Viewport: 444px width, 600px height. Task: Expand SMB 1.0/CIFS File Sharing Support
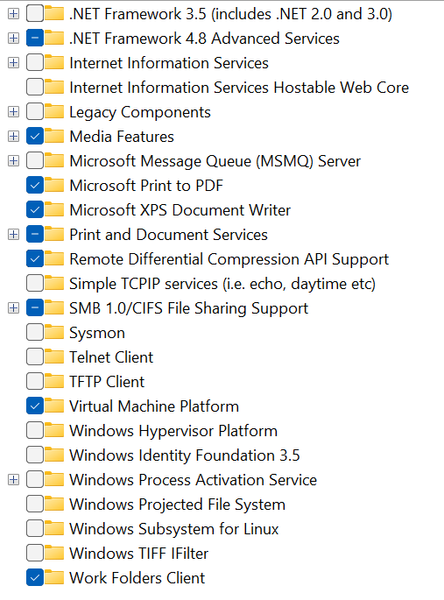pos(13,308)
